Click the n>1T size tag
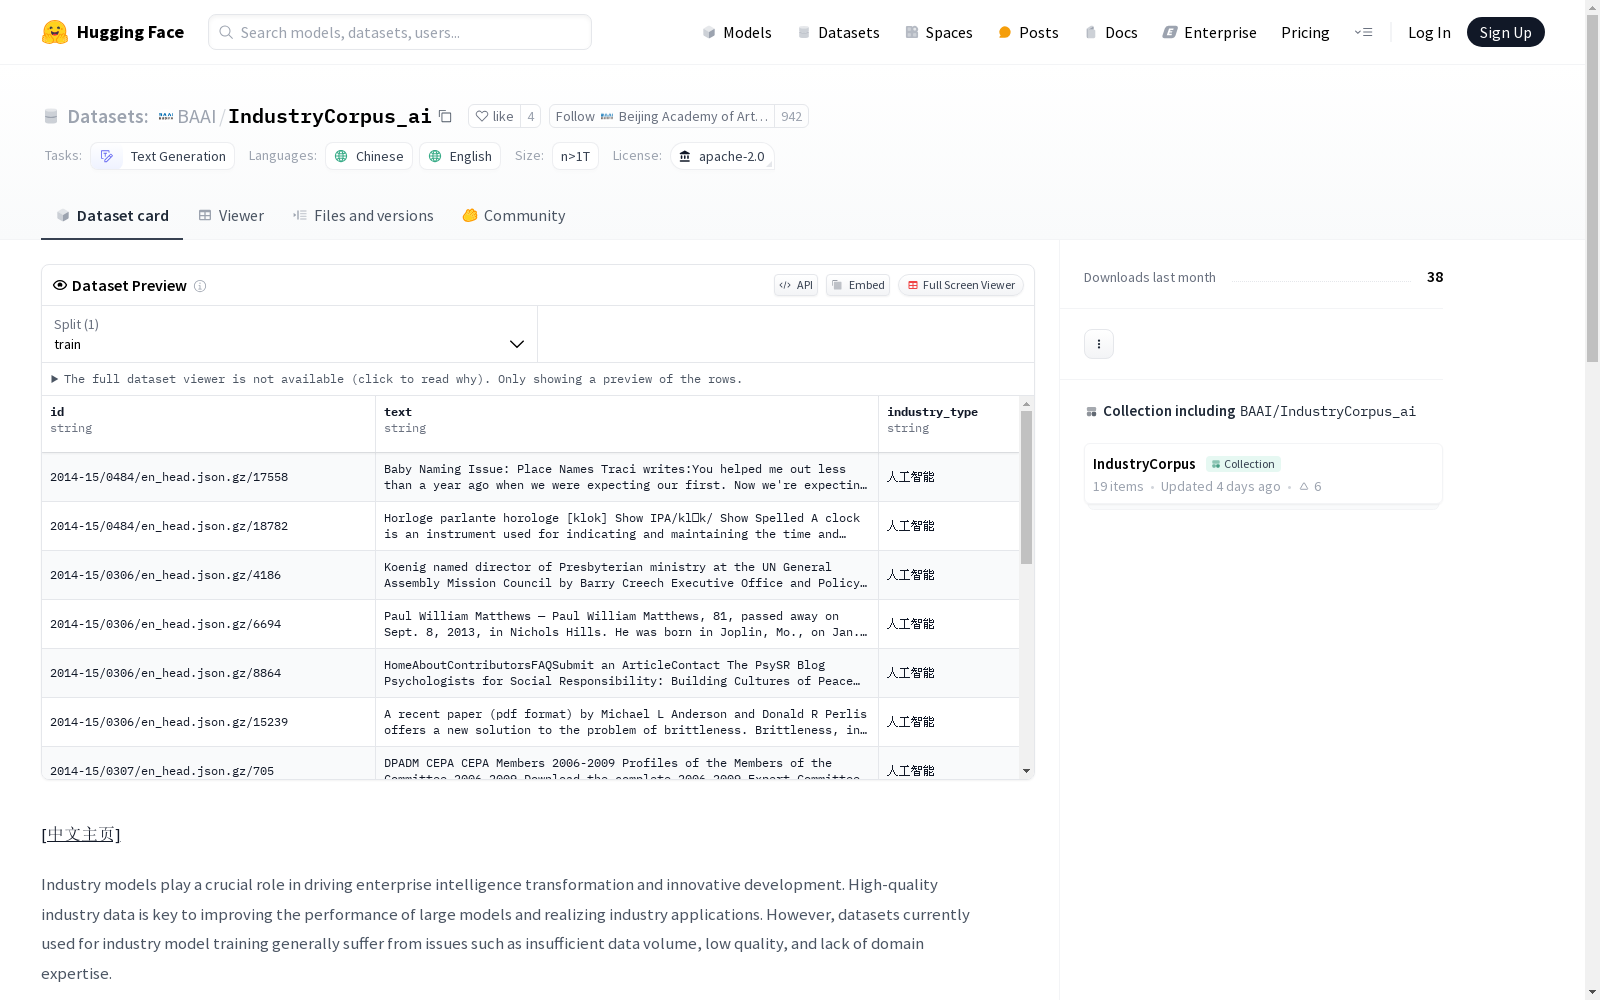The width and height of the screenshot is (1600, 1000). click(575, 156)
